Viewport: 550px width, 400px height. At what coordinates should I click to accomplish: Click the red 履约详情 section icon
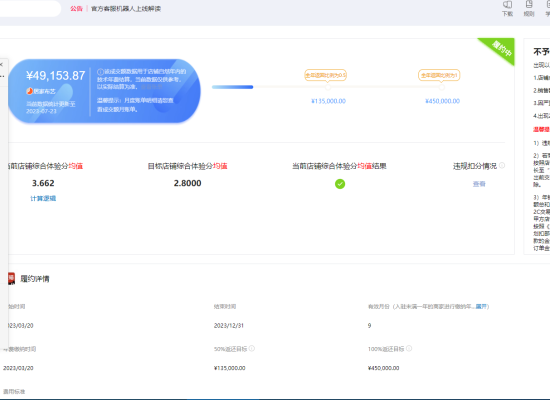pos(12,279)
